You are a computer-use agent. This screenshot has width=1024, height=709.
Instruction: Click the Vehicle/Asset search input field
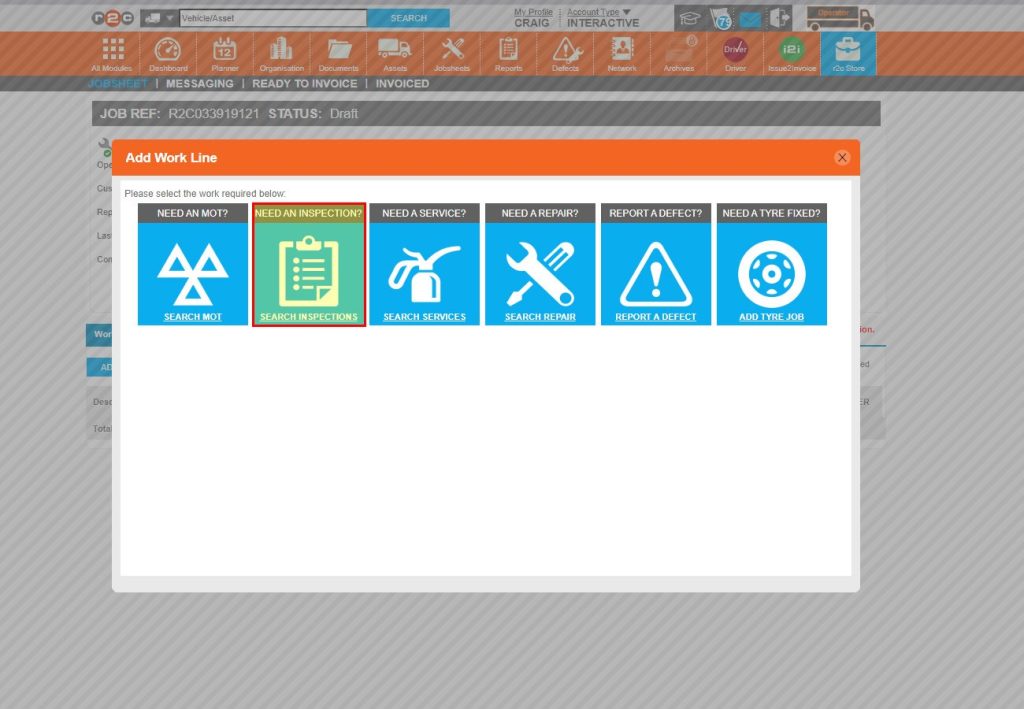coord(270,17)
